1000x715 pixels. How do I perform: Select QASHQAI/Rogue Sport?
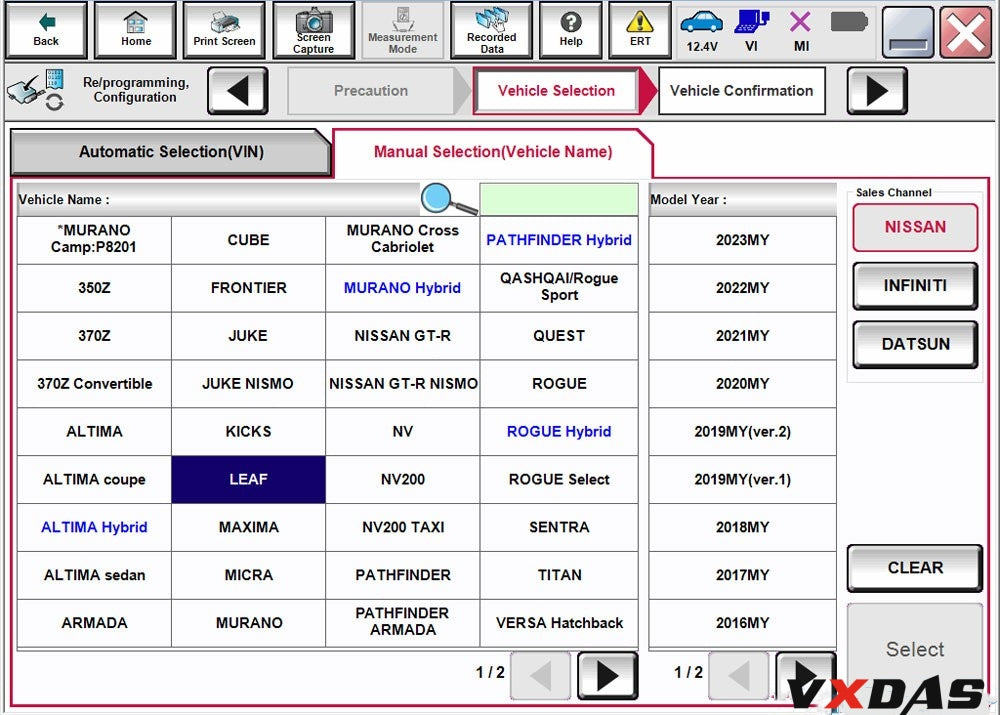[x=559, y=288]
